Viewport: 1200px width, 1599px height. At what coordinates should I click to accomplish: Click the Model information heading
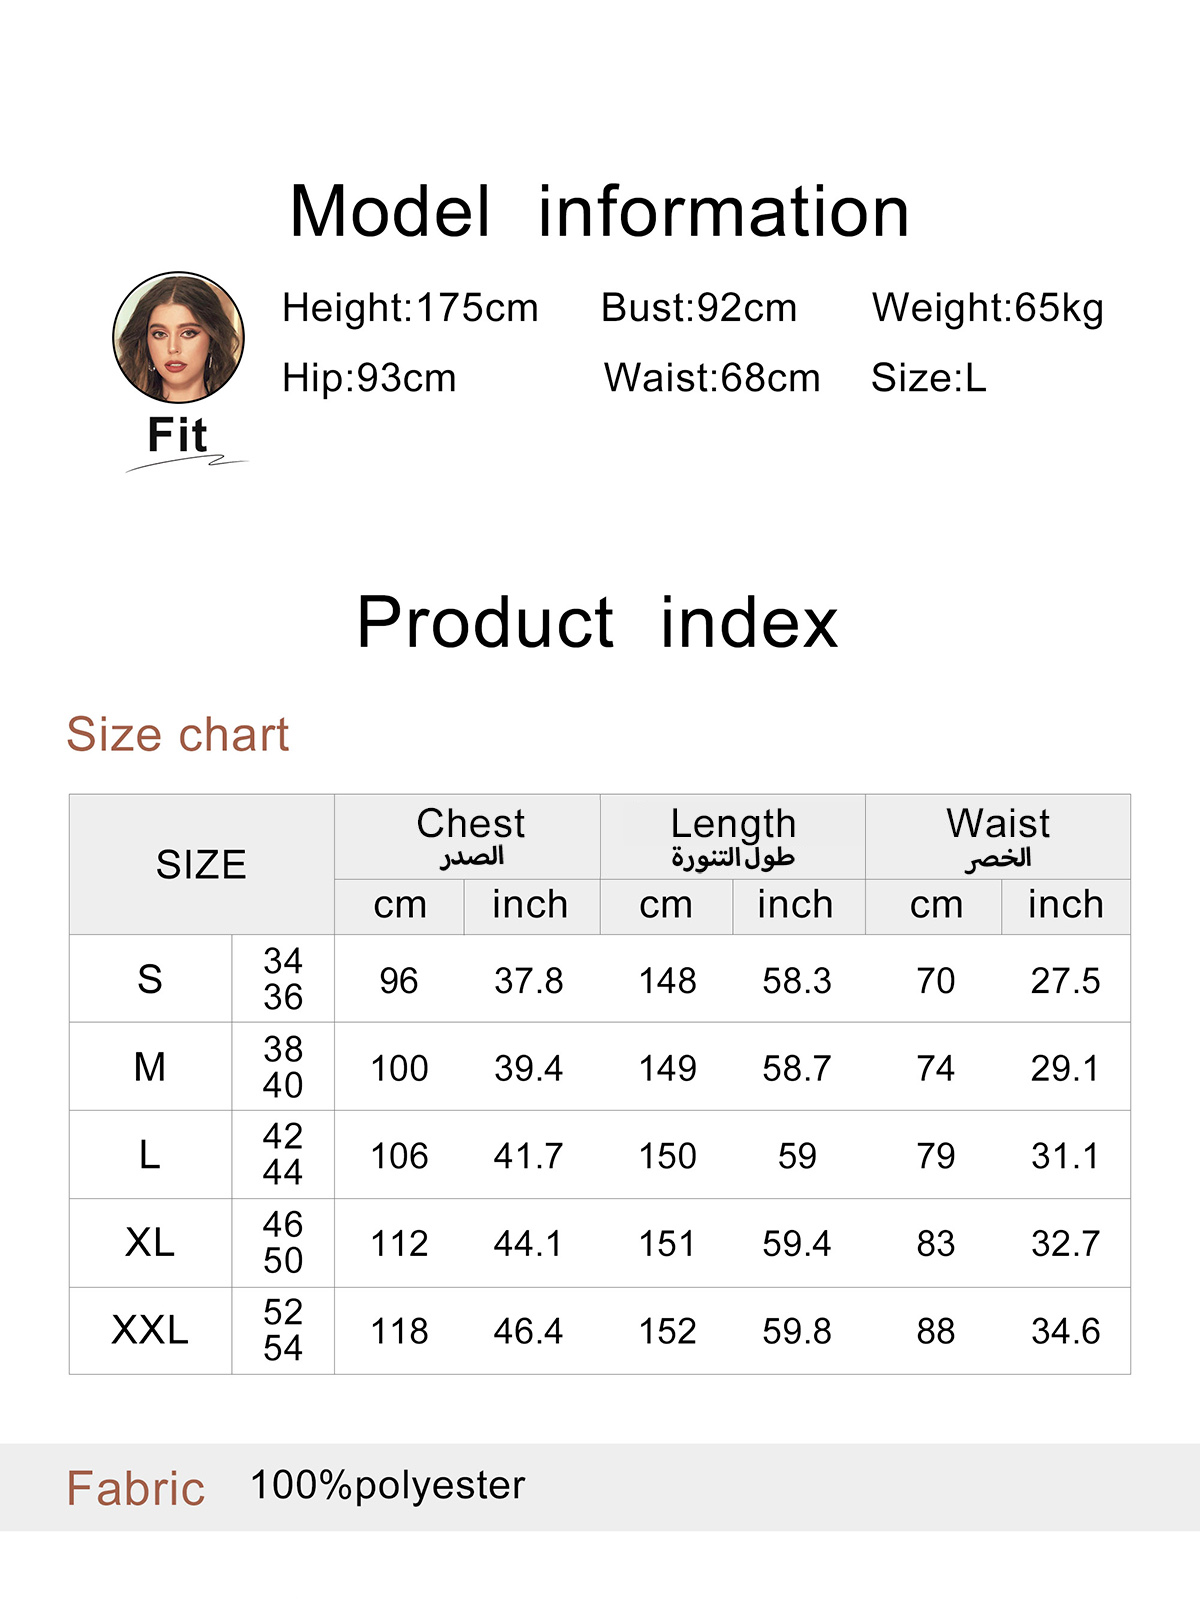click(x=599, y=212)
